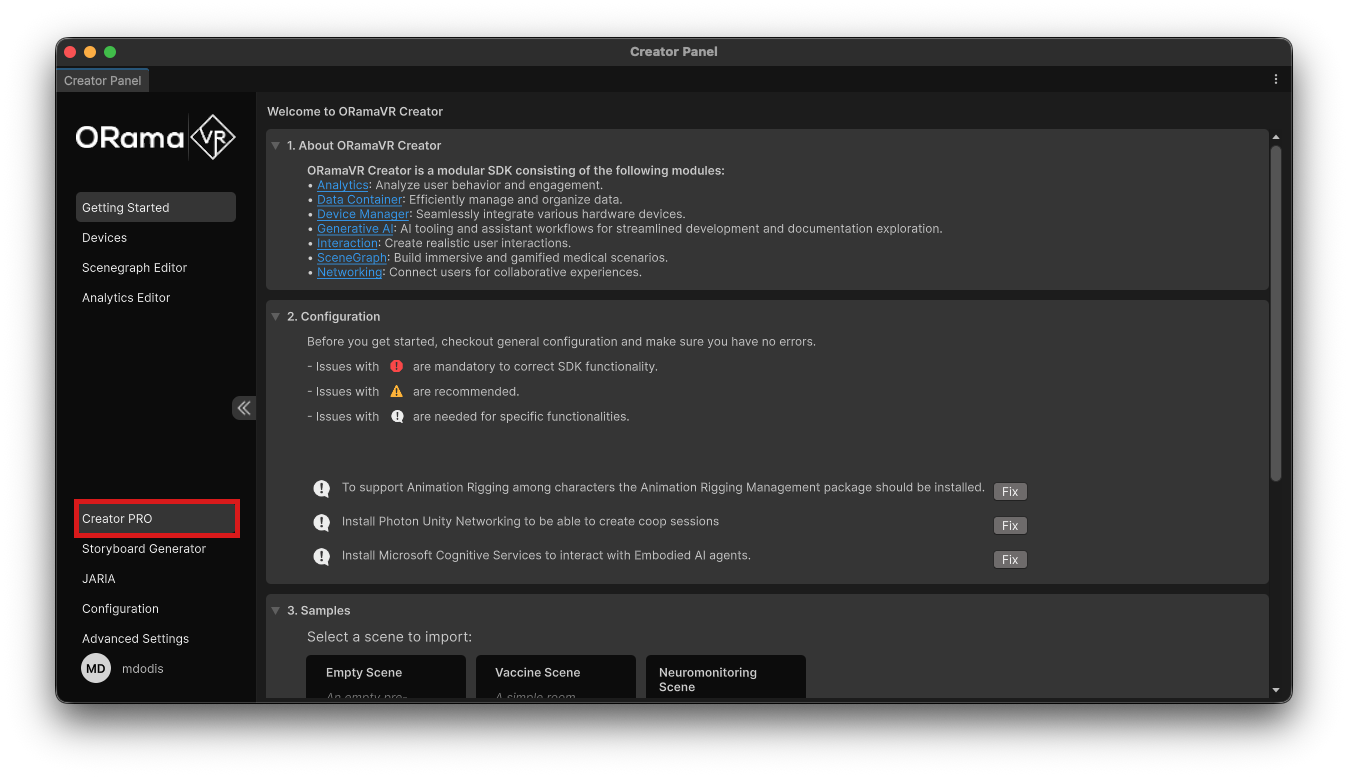Click the alert icon beside Microsoft Cognitive Services
The image size is (1348, 777).
[322, 557]
